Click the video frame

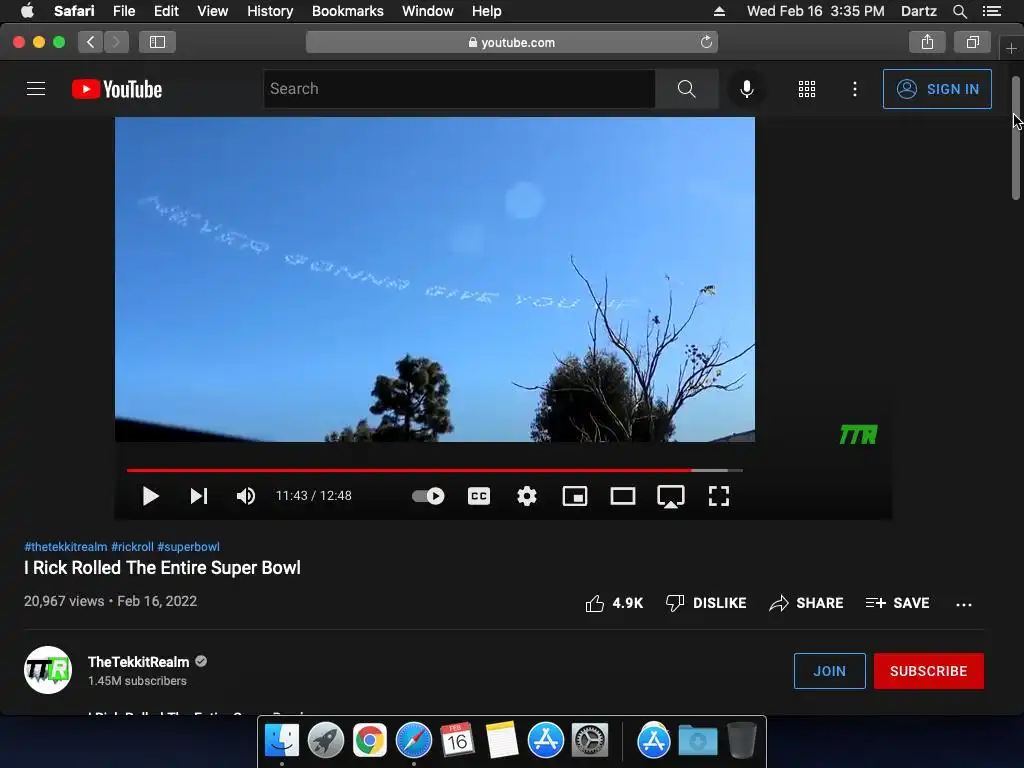[x=435, y=280]
